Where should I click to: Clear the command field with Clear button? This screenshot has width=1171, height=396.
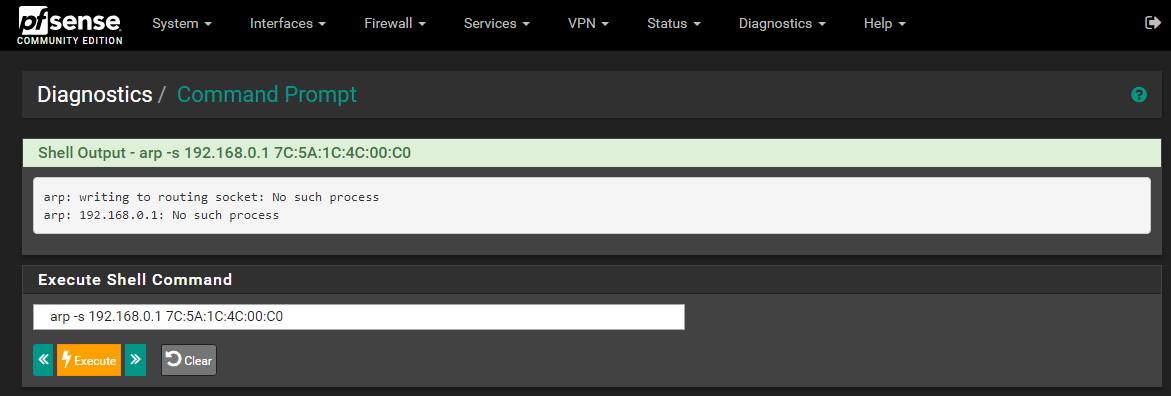[189, 360]
